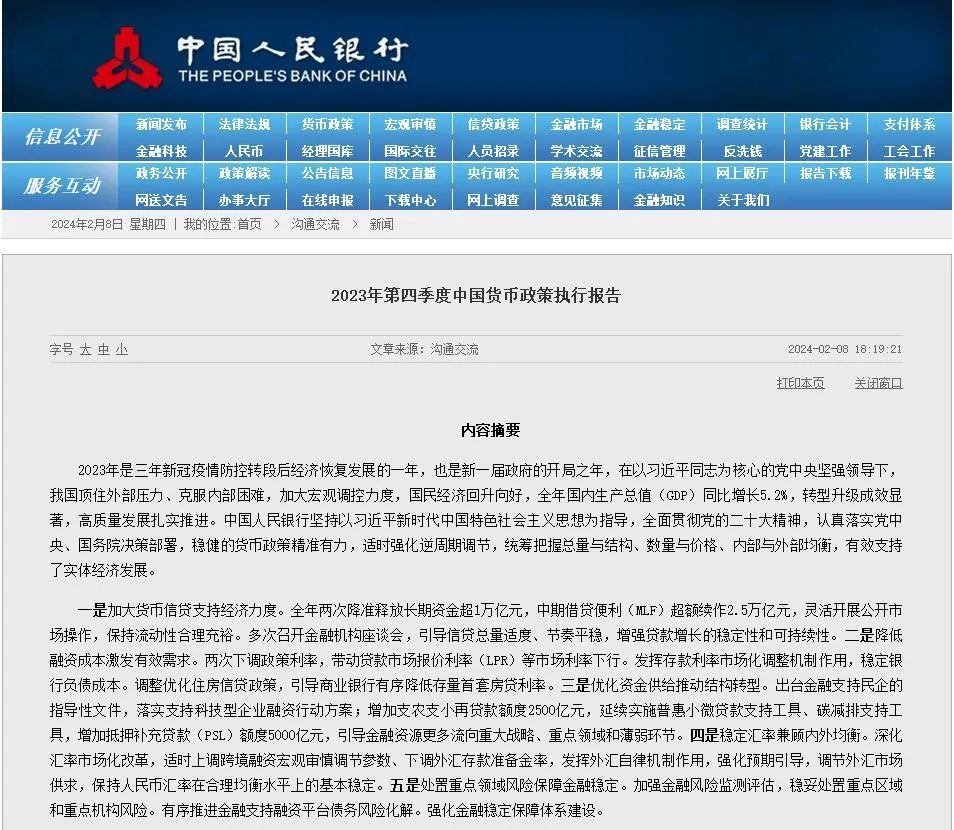Go to 调查统计 section

click(x=742, y=124)
